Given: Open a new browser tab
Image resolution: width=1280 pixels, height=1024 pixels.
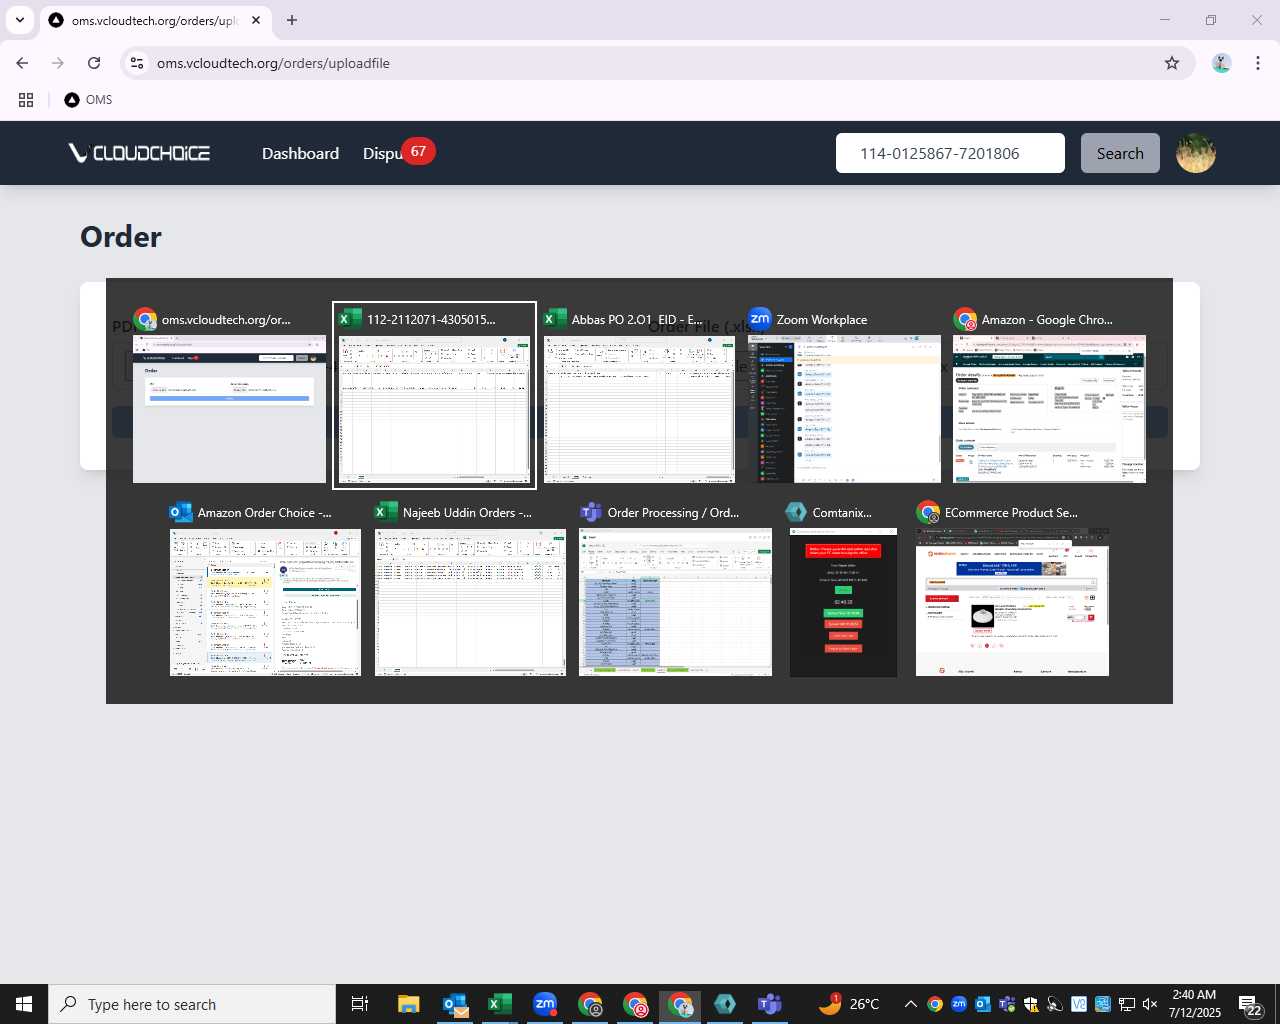Looking at the screenshot, I should [x=292, y=20].
